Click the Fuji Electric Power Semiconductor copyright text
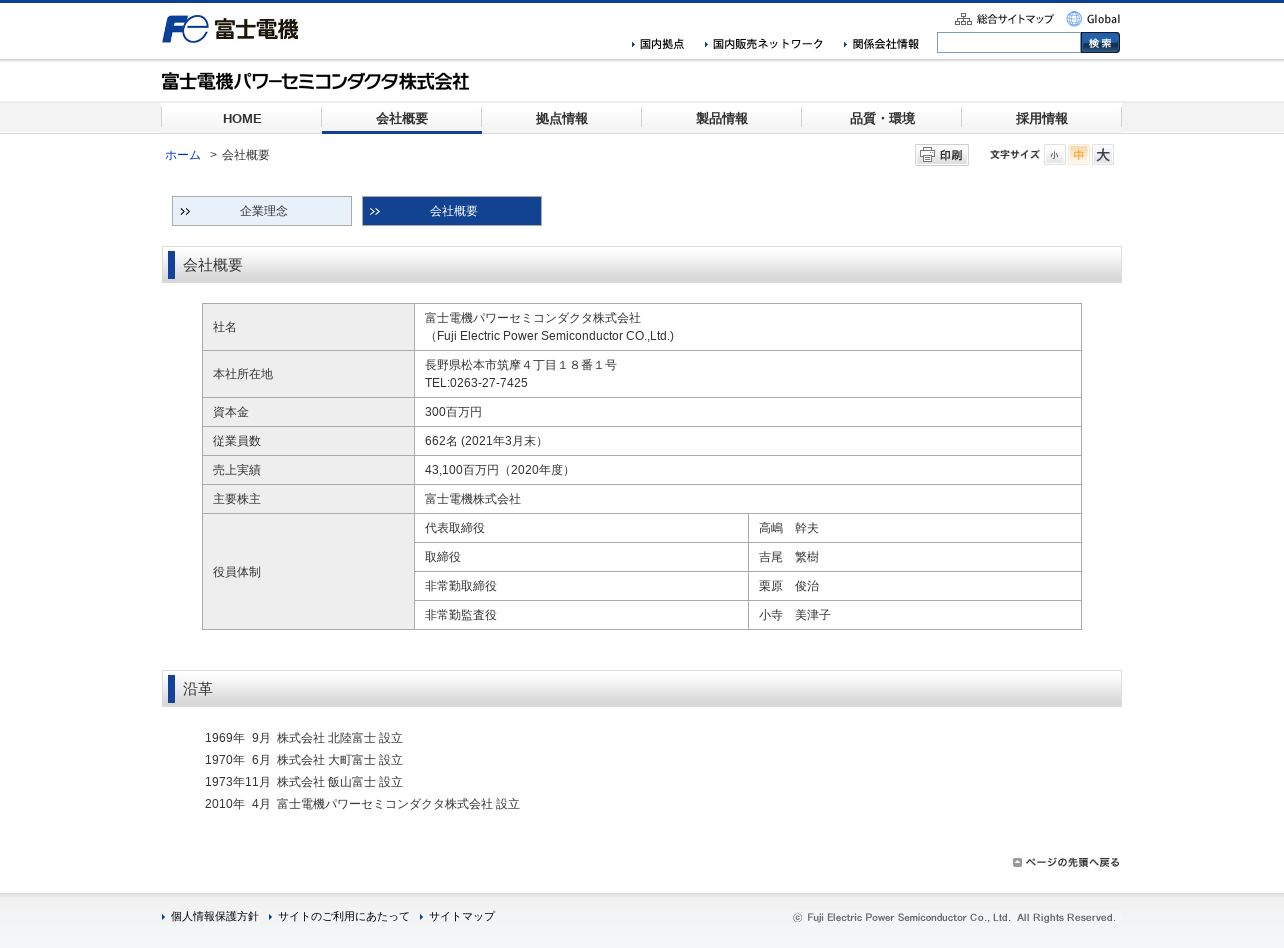Image resolution: width=1284 pixels, height=948 pixels. (x=954, y=917)
